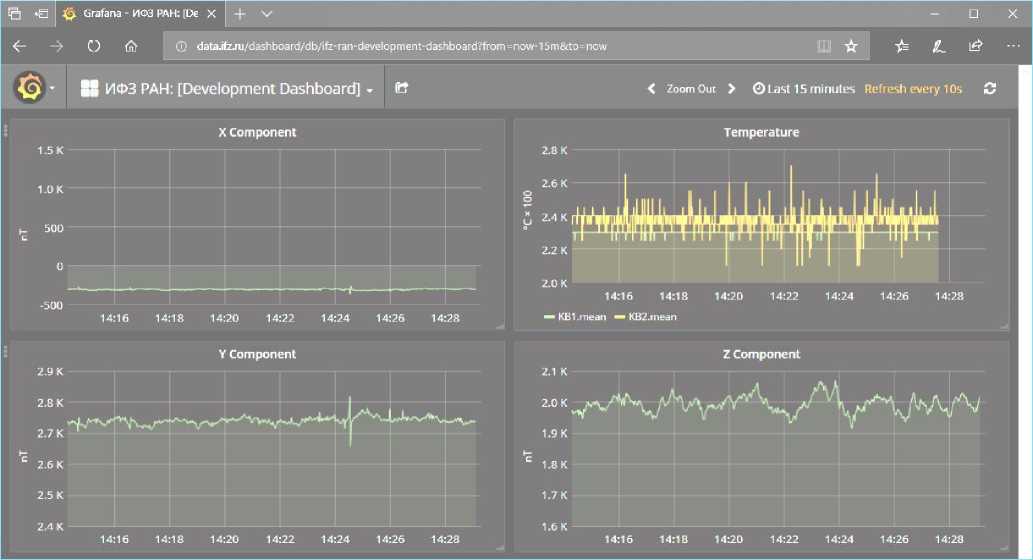Image resolution: width=1033 pixels, height=560 pixels.
Task: Open the Last 15 minutes time picker
Action: point(803,89)
